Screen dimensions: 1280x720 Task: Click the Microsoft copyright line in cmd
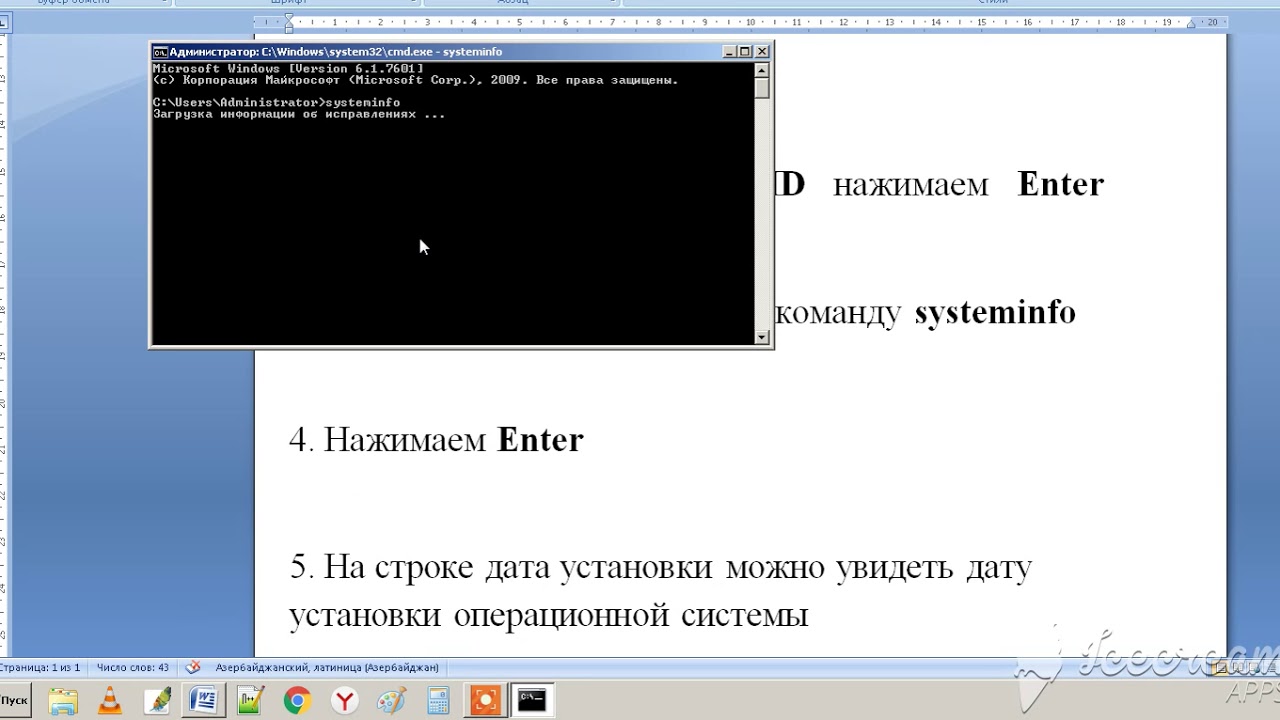click(x=415, y=80)
